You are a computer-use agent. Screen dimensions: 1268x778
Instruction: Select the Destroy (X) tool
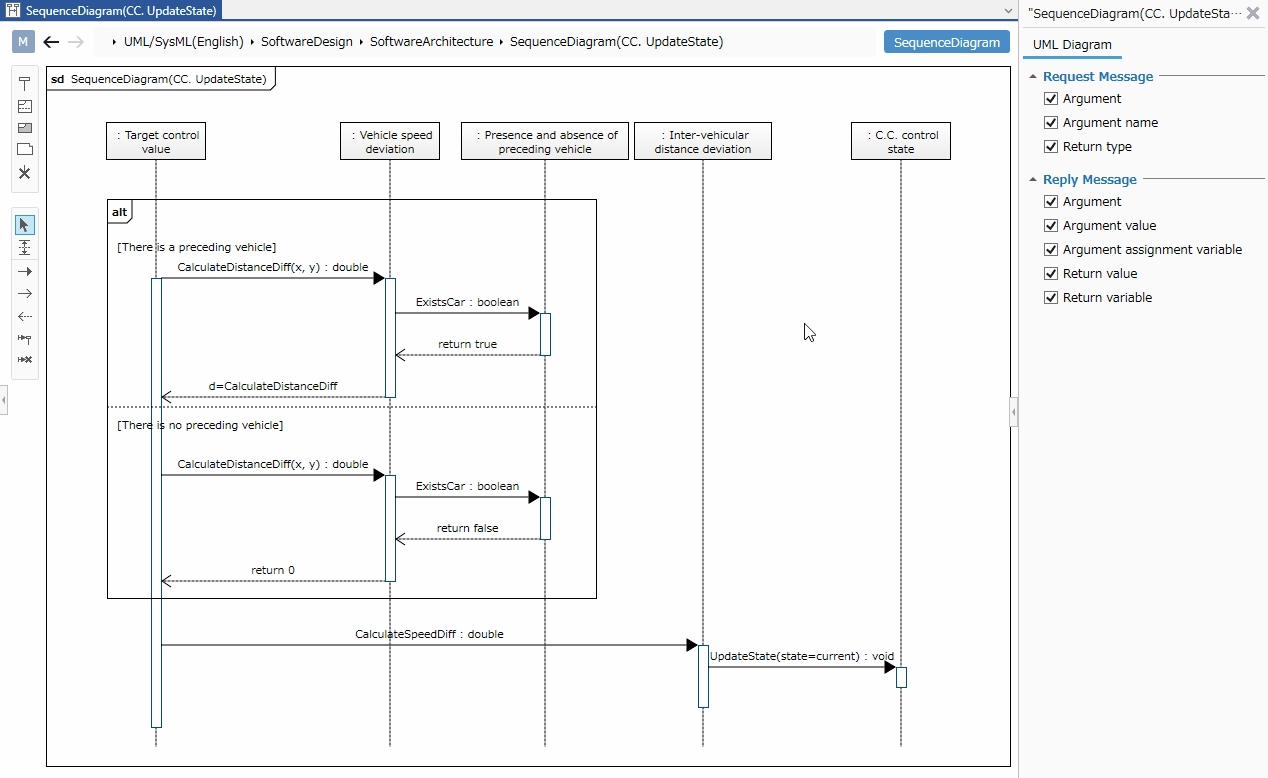(x=25, y=173)
